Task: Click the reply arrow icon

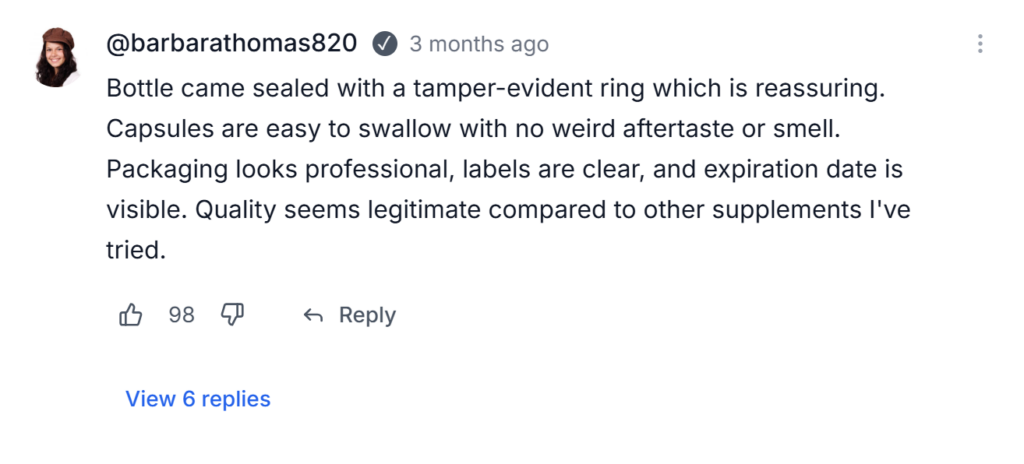Action: click(x=313, y=316)
